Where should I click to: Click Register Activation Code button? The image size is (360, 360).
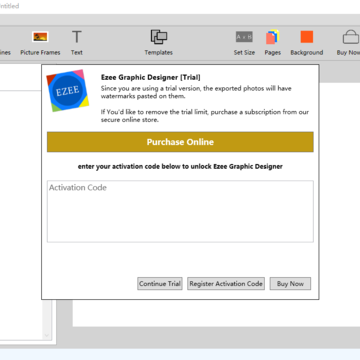226,284
